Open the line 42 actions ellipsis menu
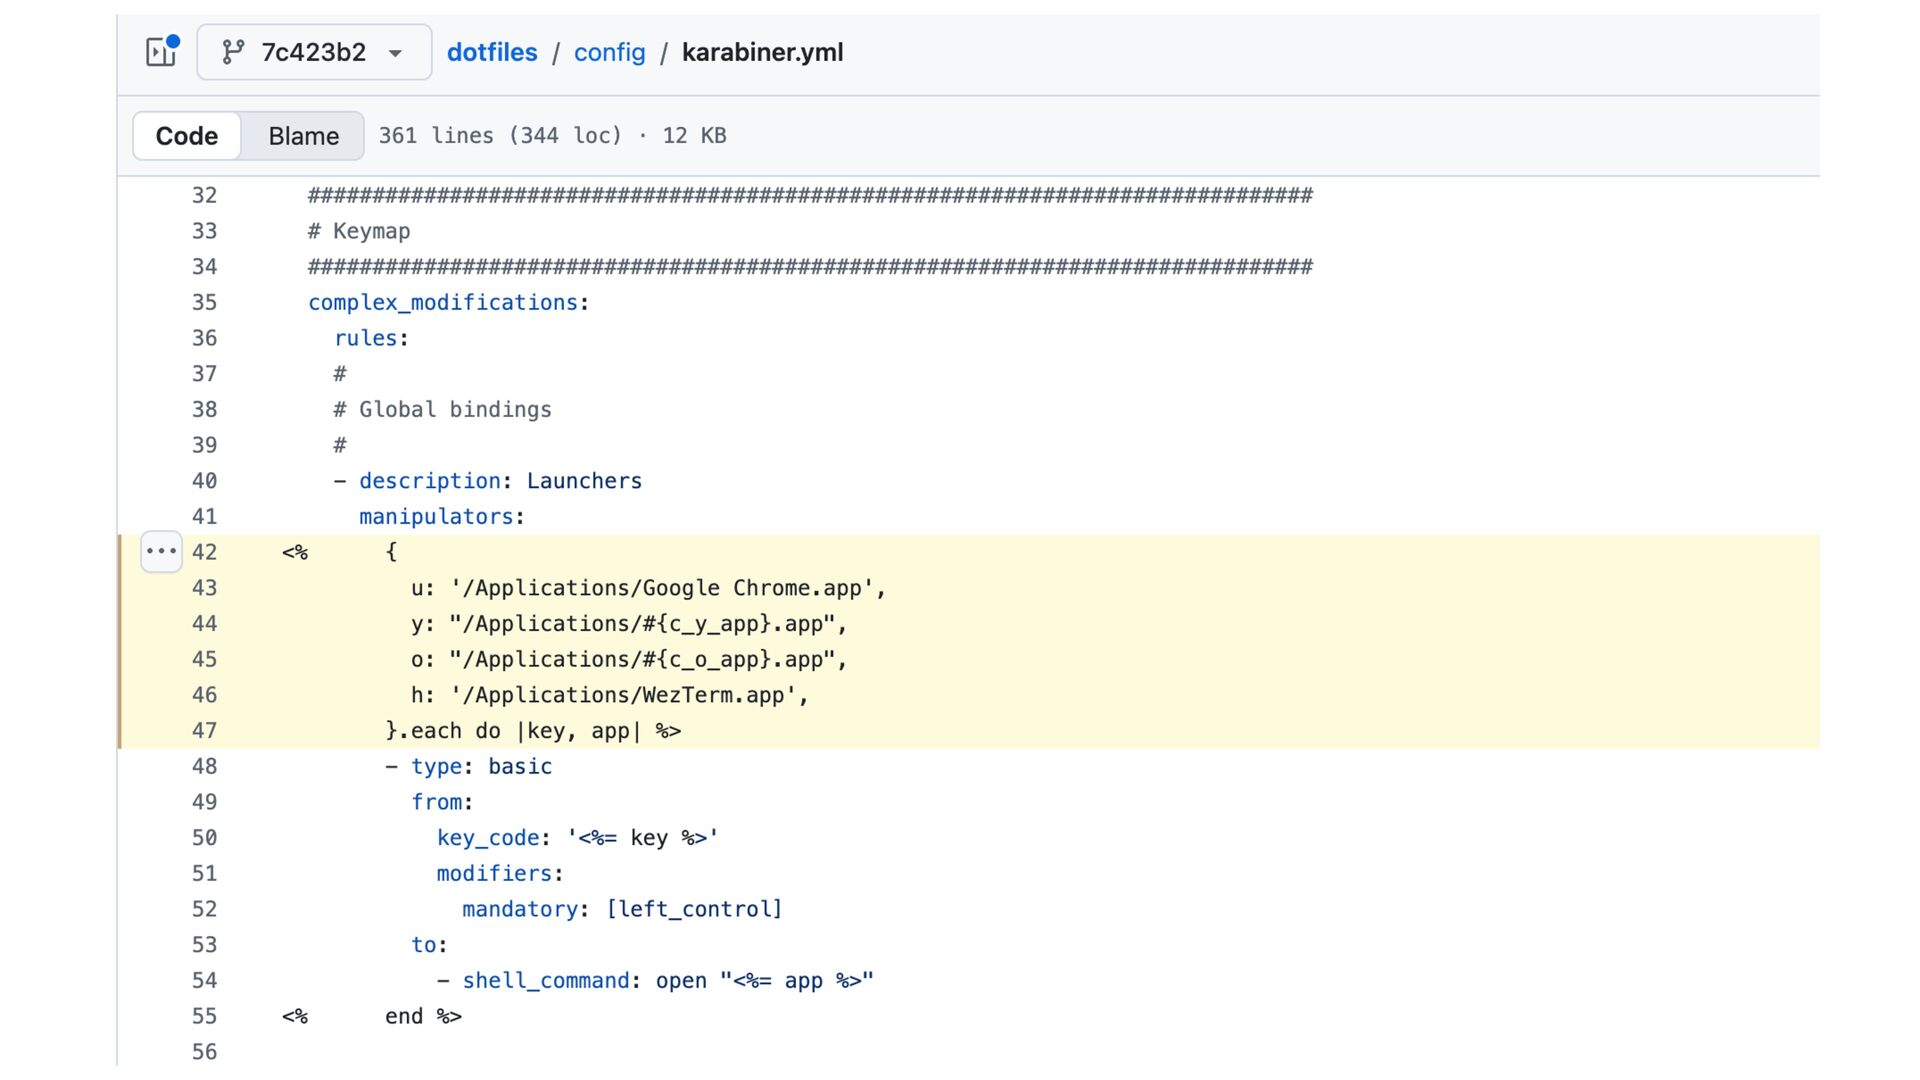Viewport: 1920px width, 1080px height. coord(161,551)
